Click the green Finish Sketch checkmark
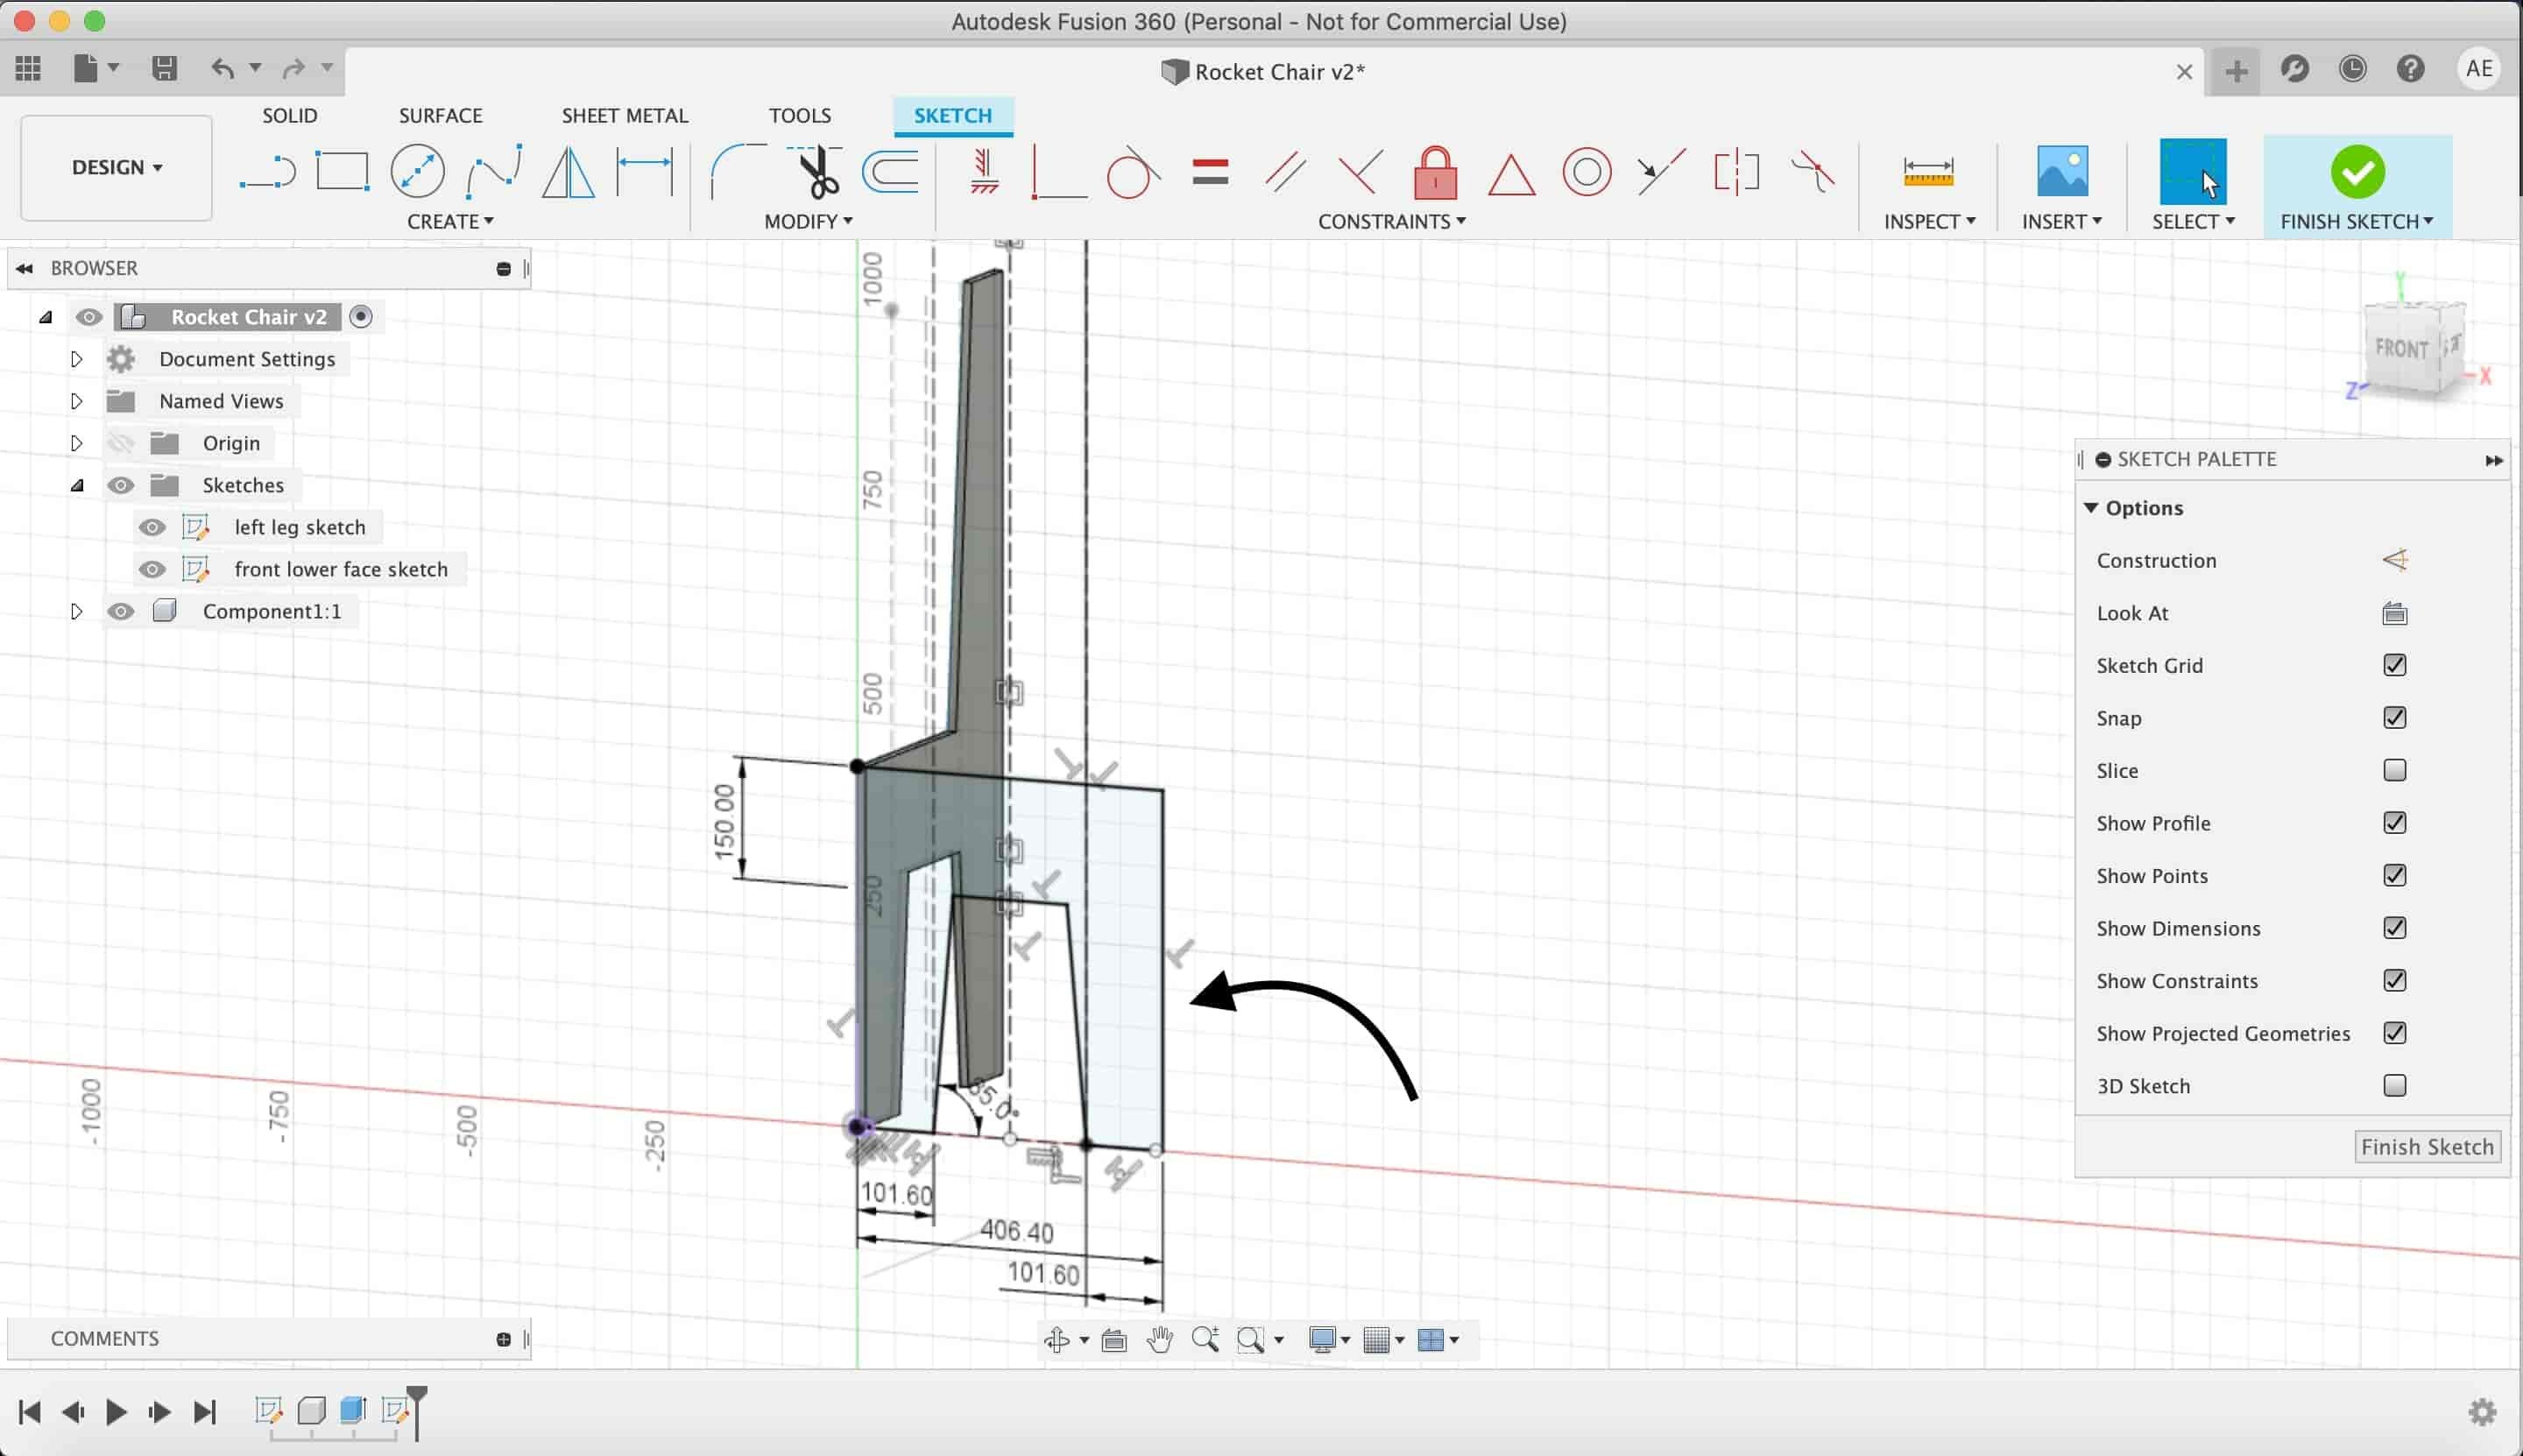 [2357, 172]
